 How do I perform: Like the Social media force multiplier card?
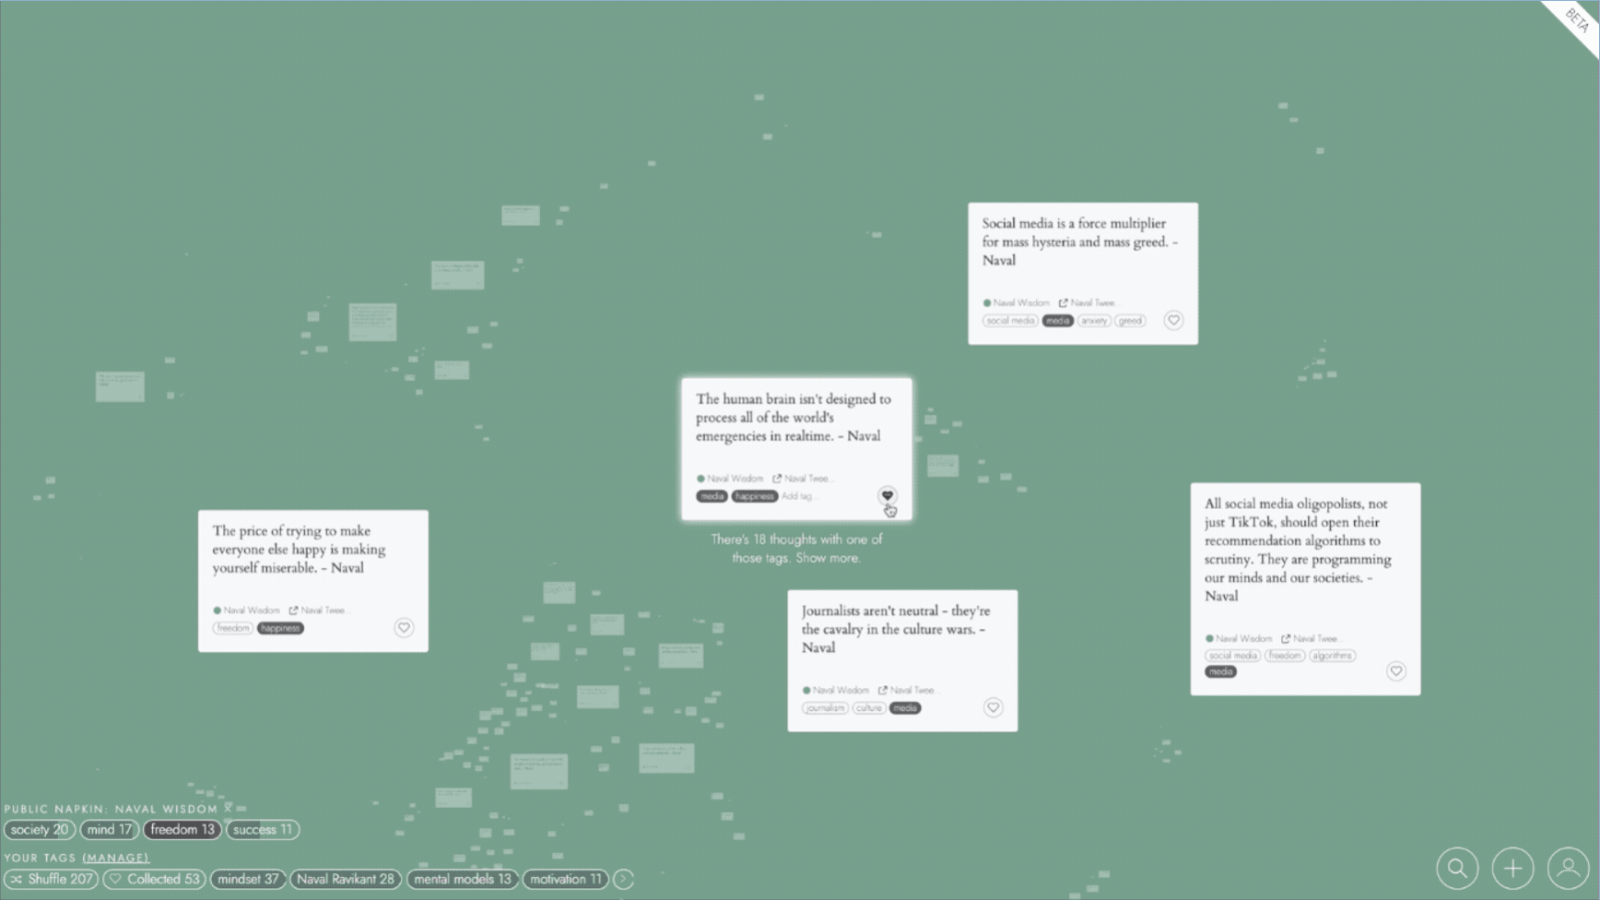point(1174,320)
